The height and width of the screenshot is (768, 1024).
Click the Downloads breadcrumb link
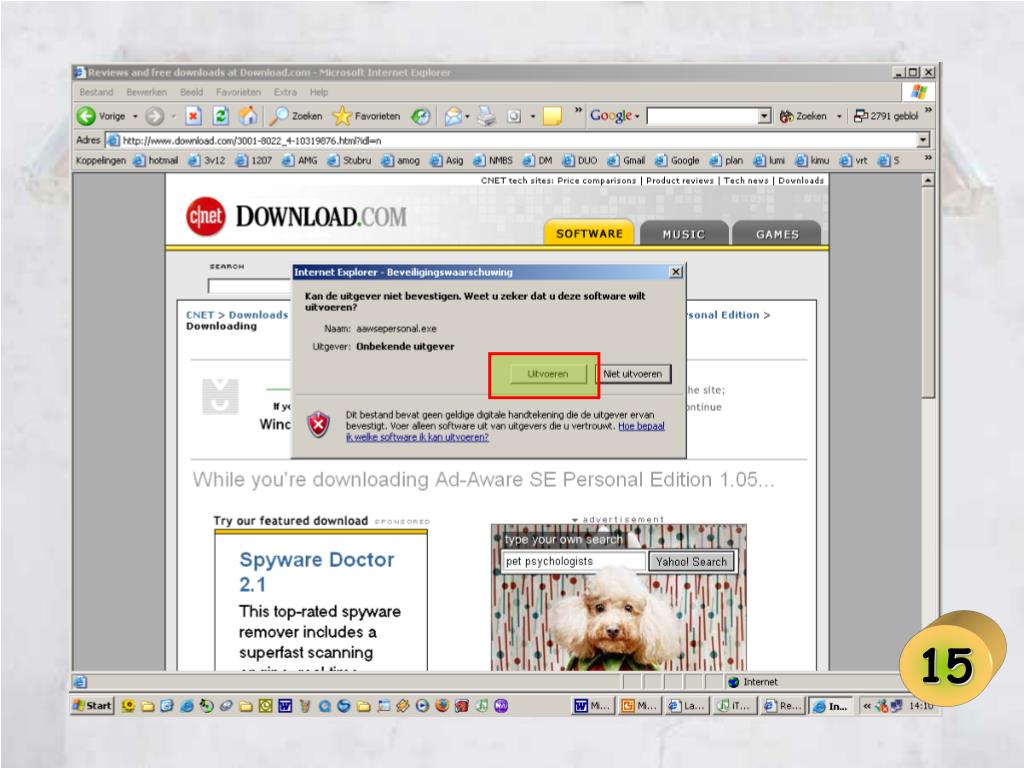coord(258,315)
